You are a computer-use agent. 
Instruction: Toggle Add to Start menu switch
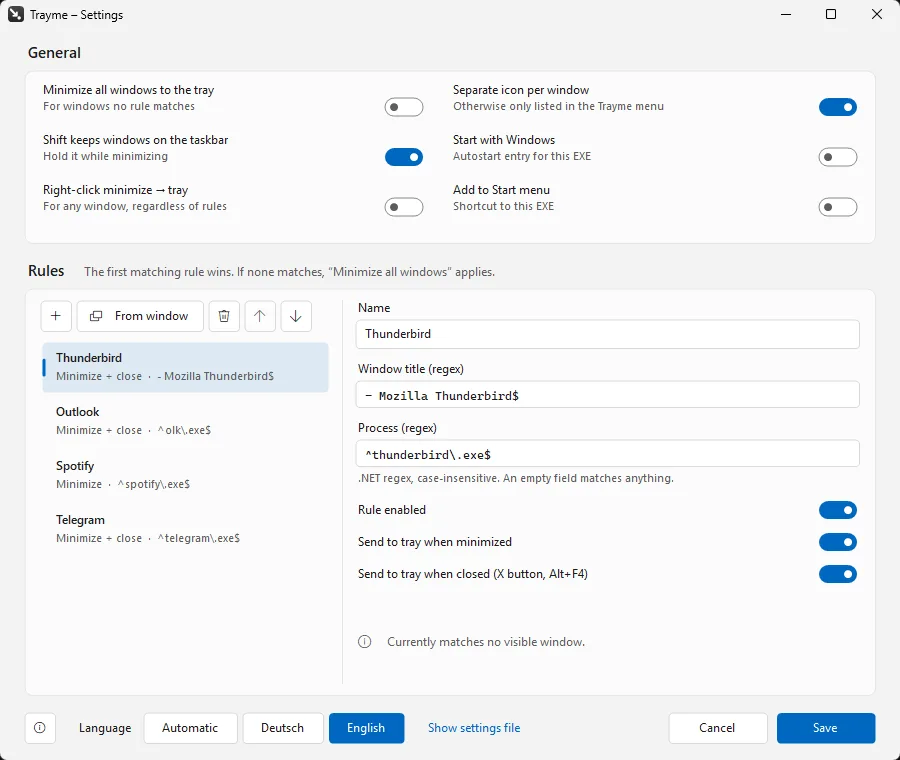pyautogui.click(x=837, y=207)
